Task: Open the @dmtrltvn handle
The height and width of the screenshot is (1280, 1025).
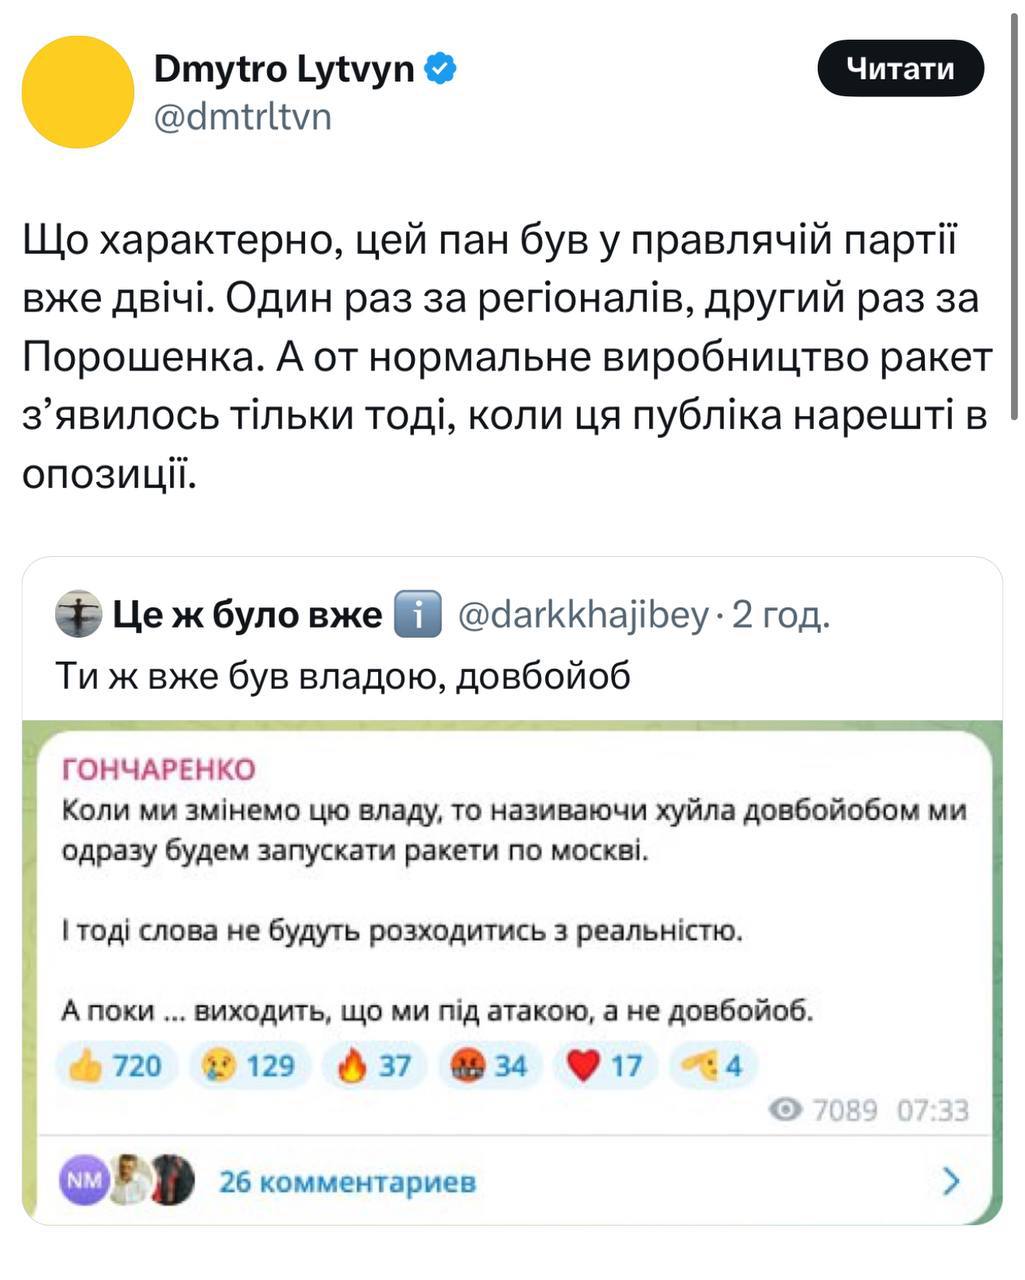Action: tap(241, 117)
